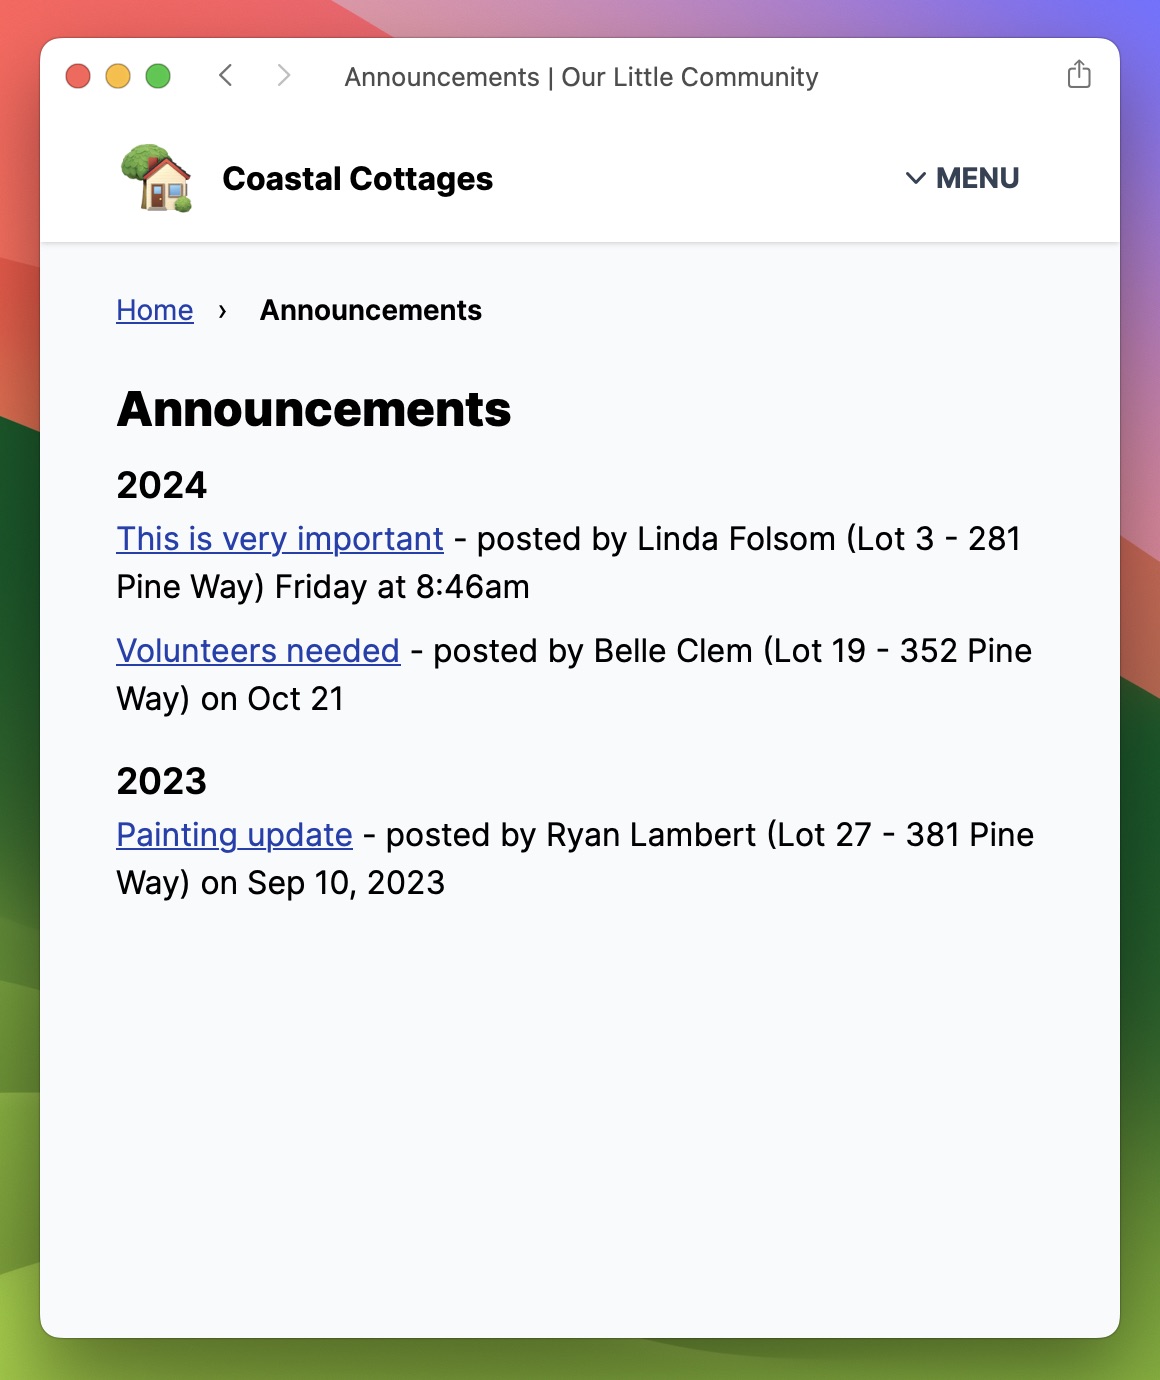This screenshot has height=1380, width=1160.
Task: Click the 2024 year heading
Action: (162, 485)
